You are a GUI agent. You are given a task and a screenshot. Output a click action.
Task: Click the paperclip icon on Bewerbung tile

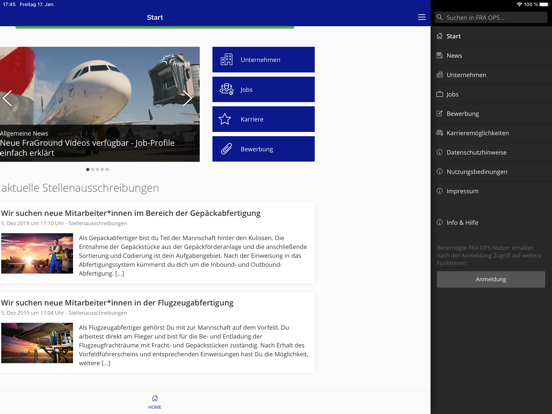pyautogui.click(x=226, y=149)
